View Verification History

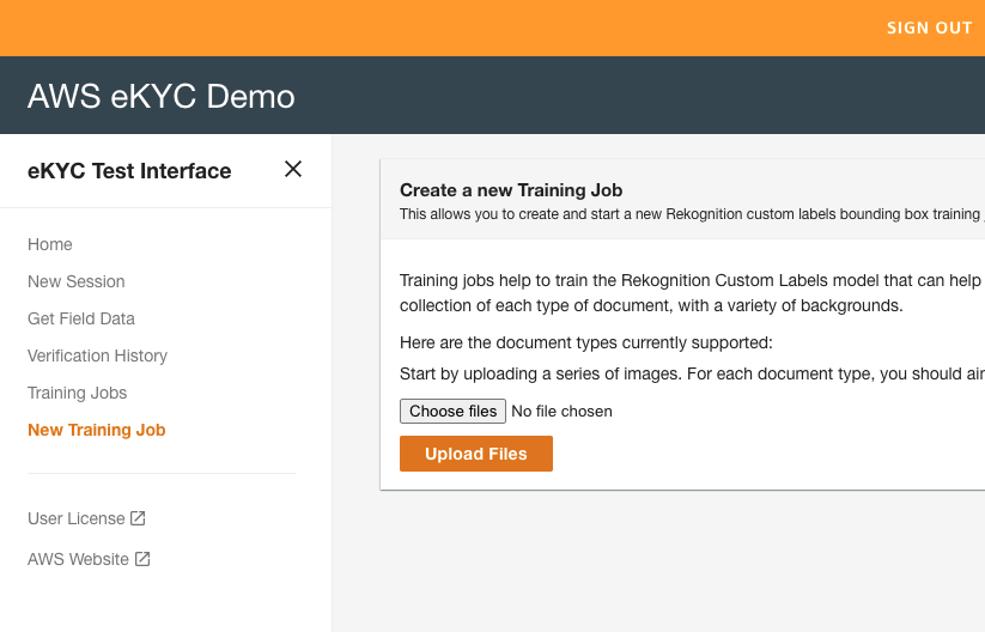click(x=97, y=355)
